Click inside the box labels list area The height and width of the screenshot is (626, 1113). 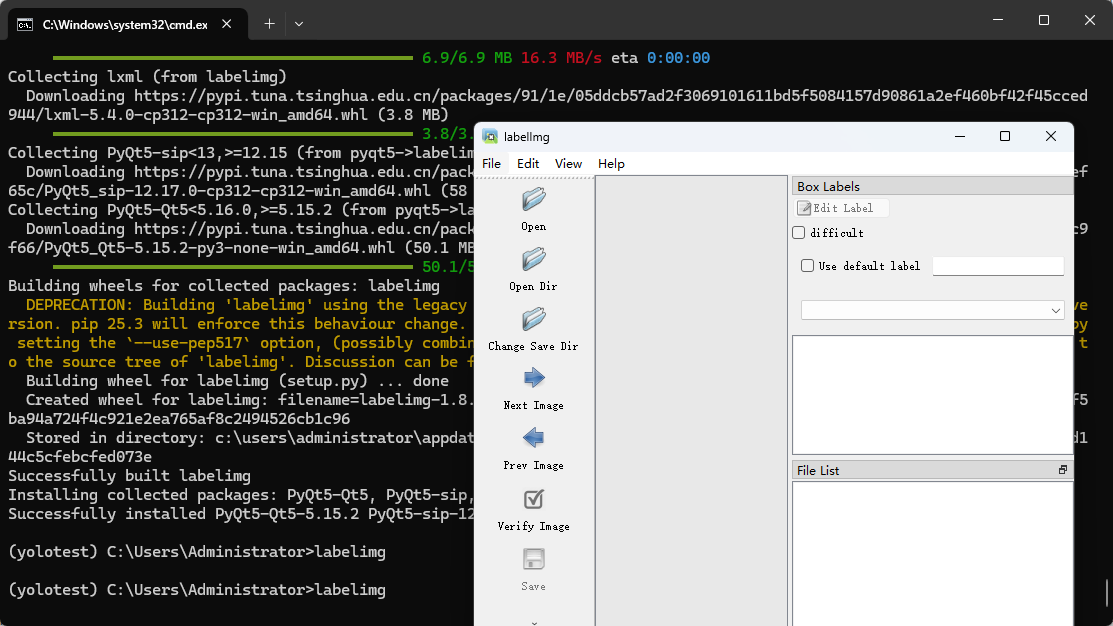coord(932,395)
